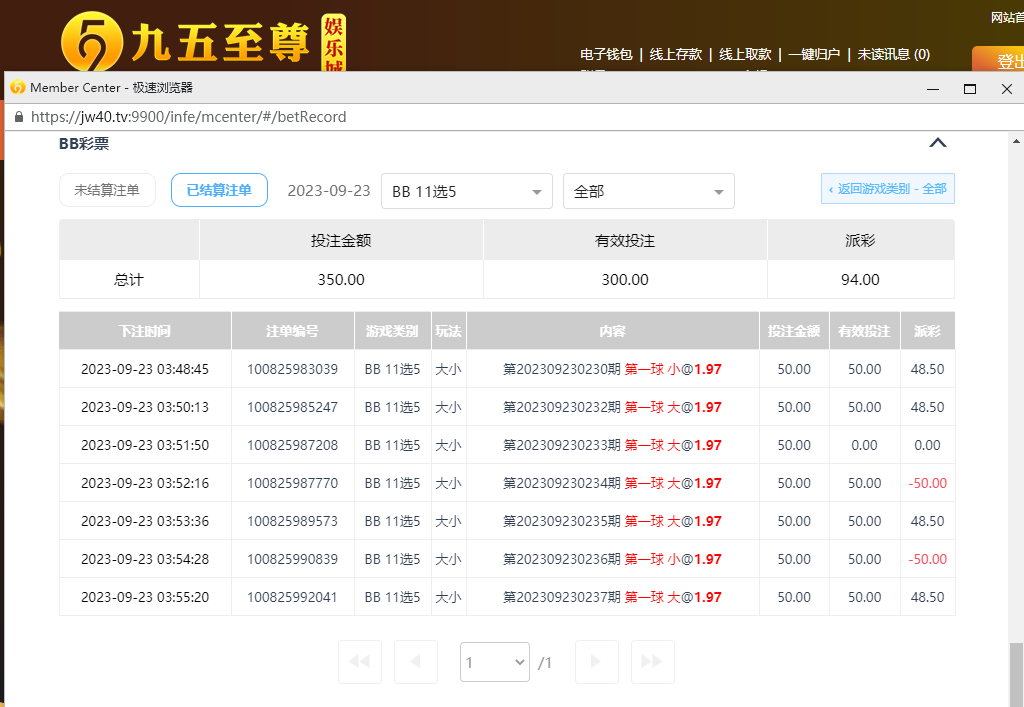
Task: Open the 全部 filter dropdown
Action: click(x=649, y=191)
